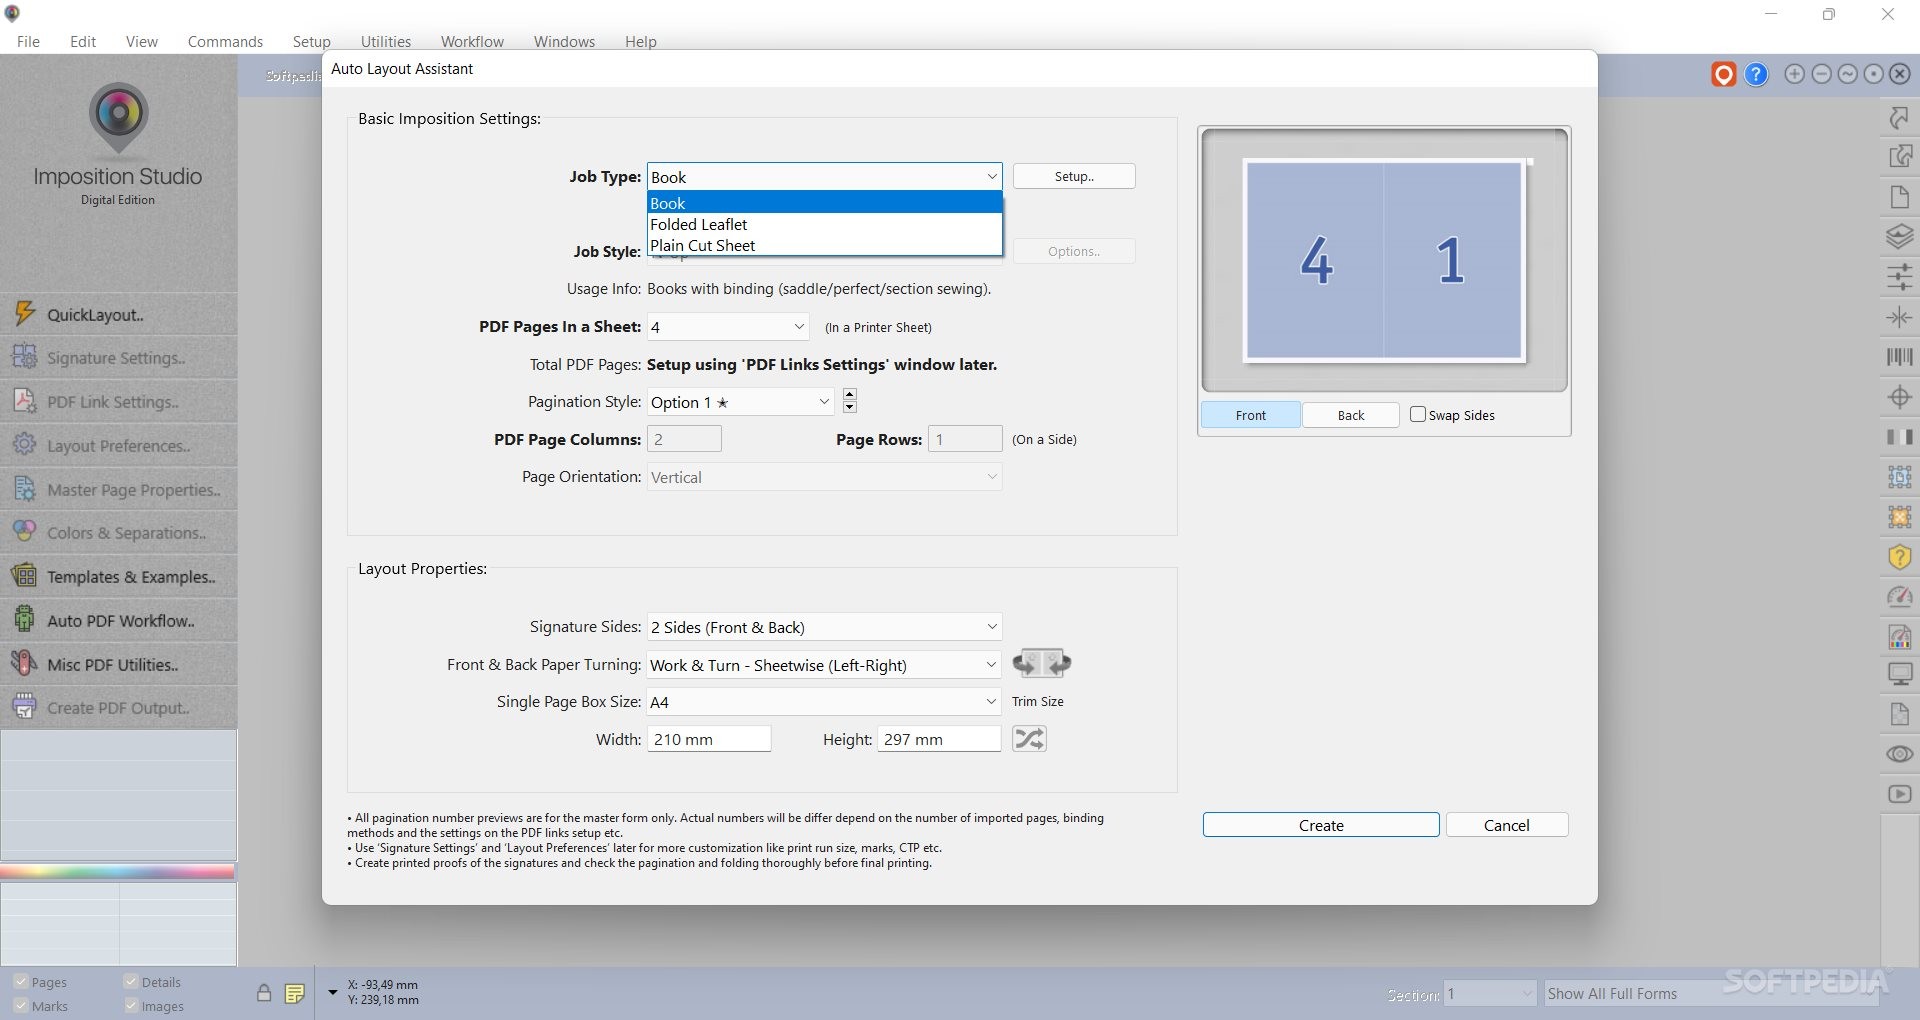
Task: Click the dot circle icon in top bar
Action: (x=1873, y=74)
